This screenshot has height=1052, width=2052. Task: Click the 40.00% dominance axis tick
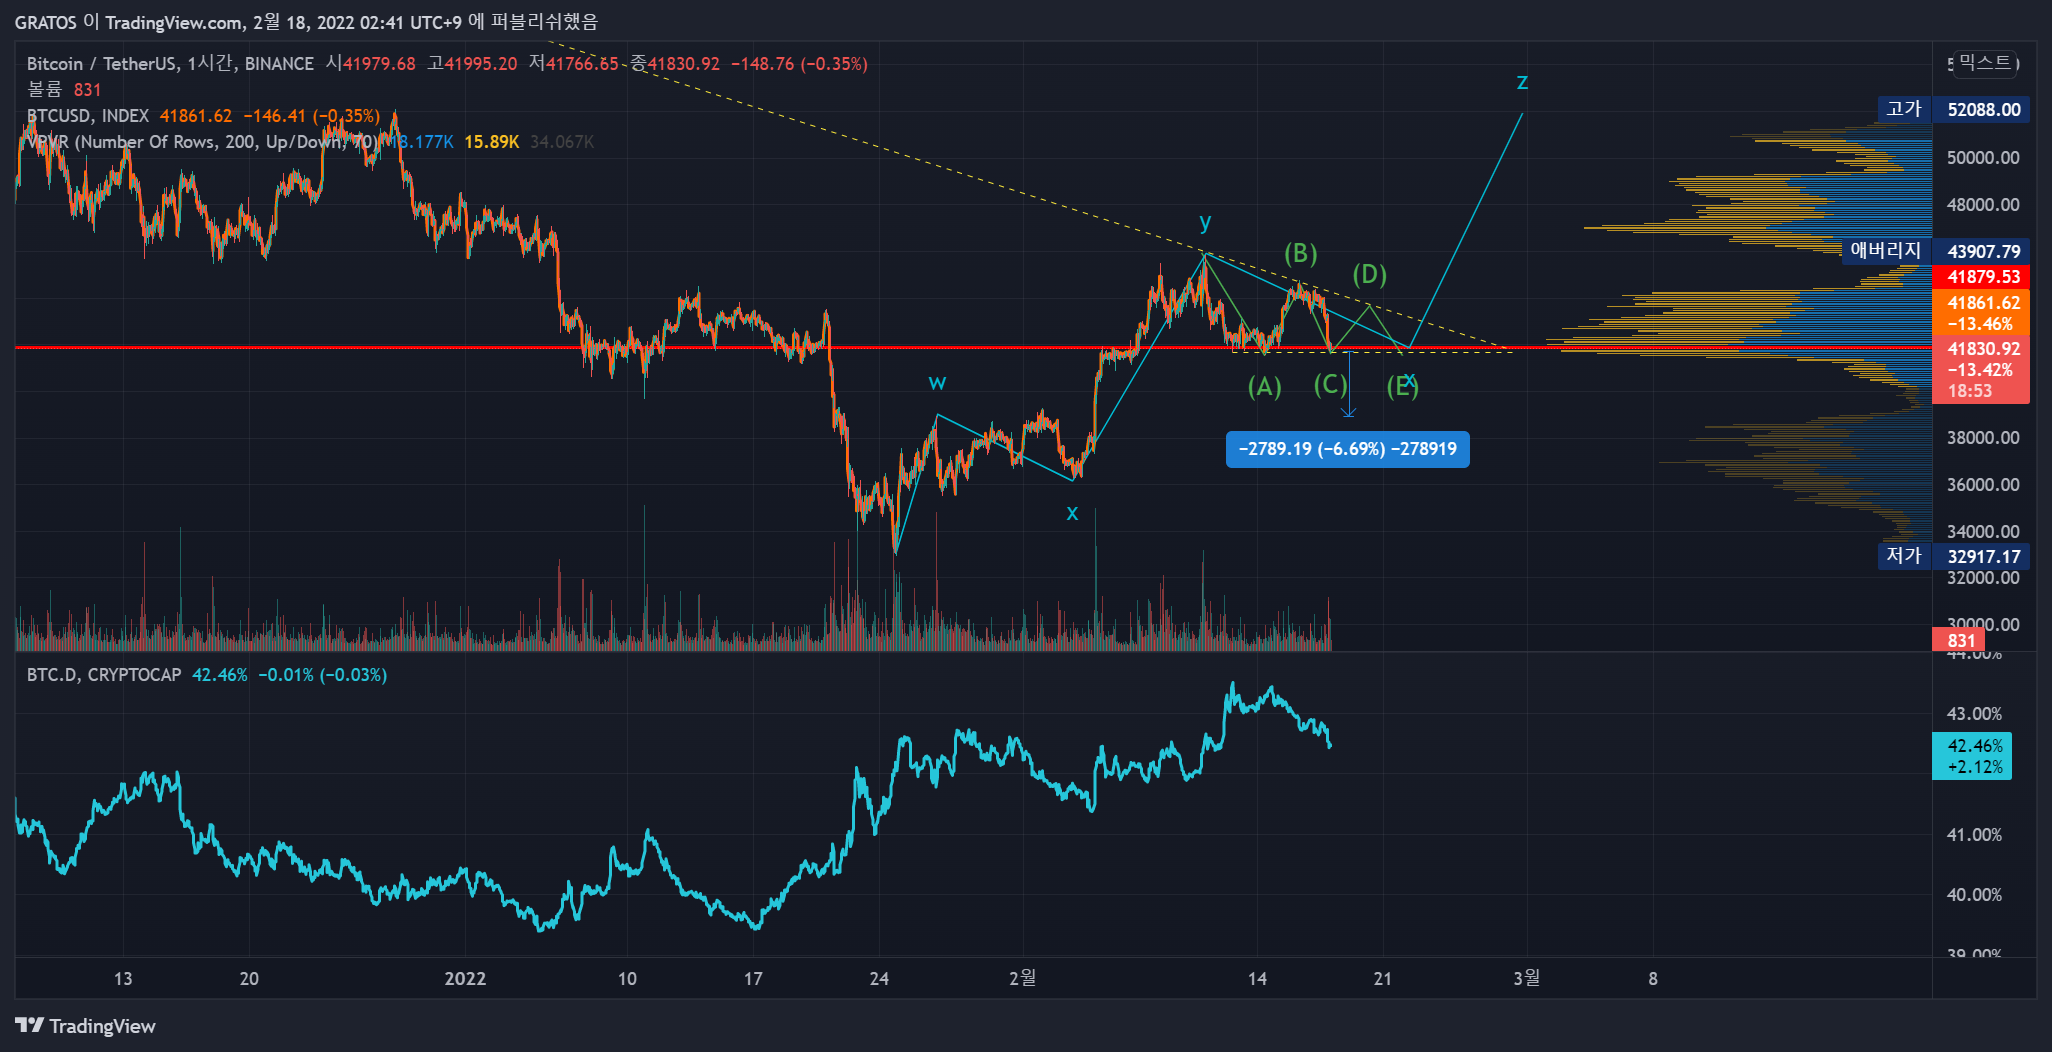pos(1974,895)
